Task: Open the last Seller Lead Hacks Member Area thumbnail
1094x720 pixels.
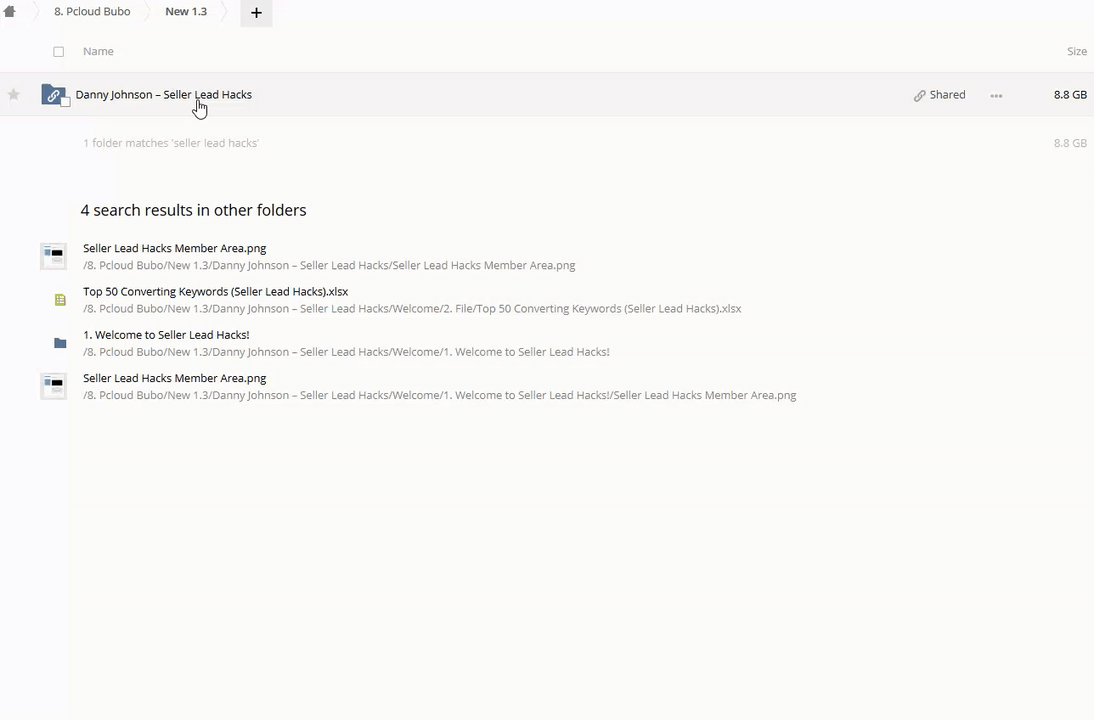Action: click(53, 386)
